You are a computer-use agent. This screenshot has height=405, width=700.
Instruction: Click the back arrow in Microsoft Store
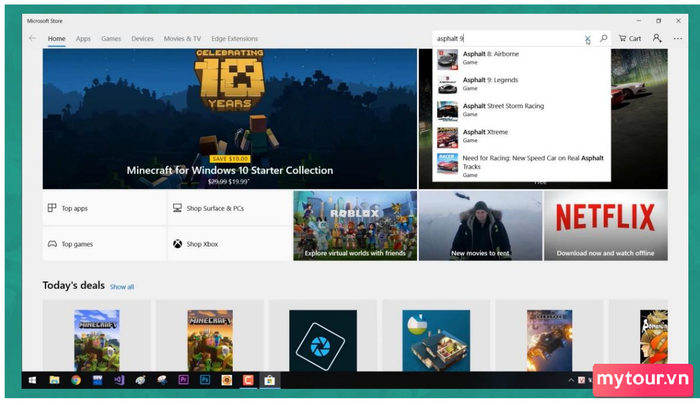point(32,38)
